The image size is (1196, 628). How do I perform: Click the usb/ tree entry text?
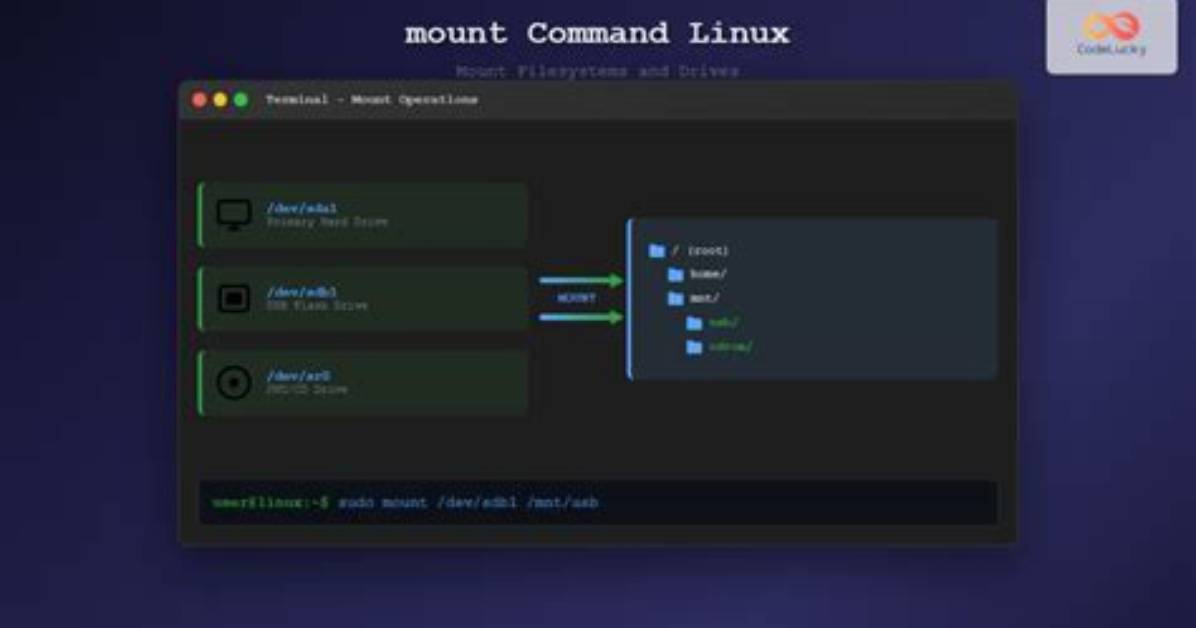point(723,323)
